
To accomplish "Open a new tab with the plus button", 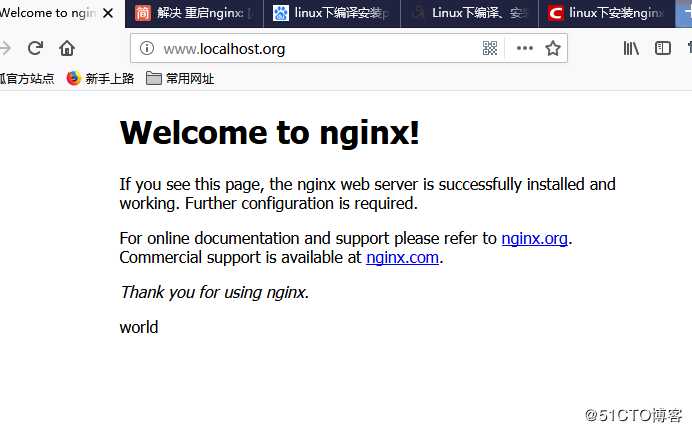I will pos(685,13).
